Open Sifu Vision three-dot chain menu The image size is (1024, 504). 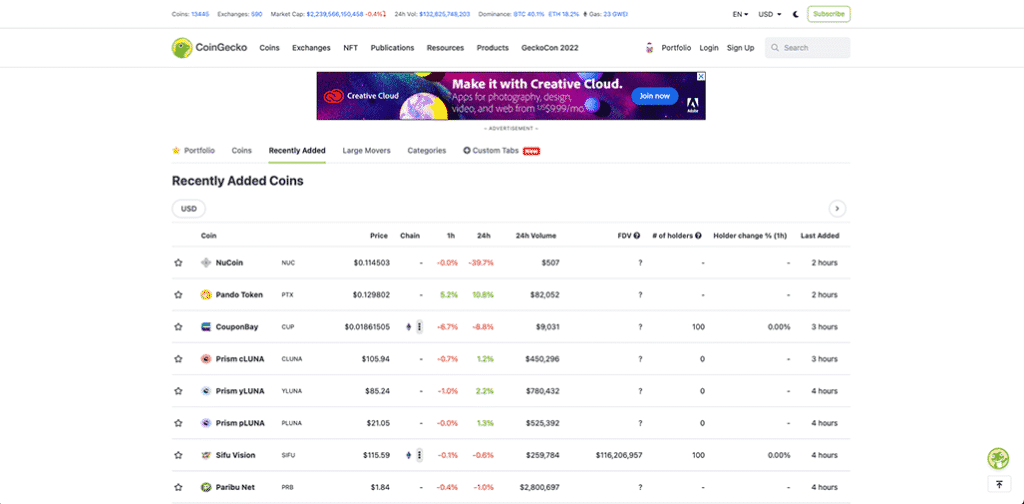click(x=419, y=455)
